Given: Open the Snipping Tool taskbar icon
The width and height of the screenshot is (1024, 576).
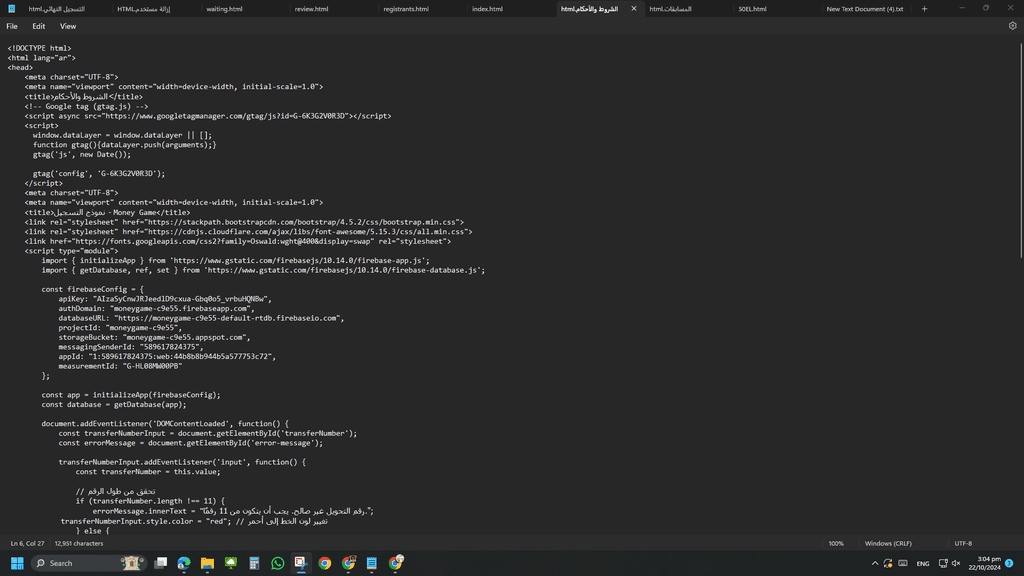Looking at the screenshot, I should [x=301, y=563].
